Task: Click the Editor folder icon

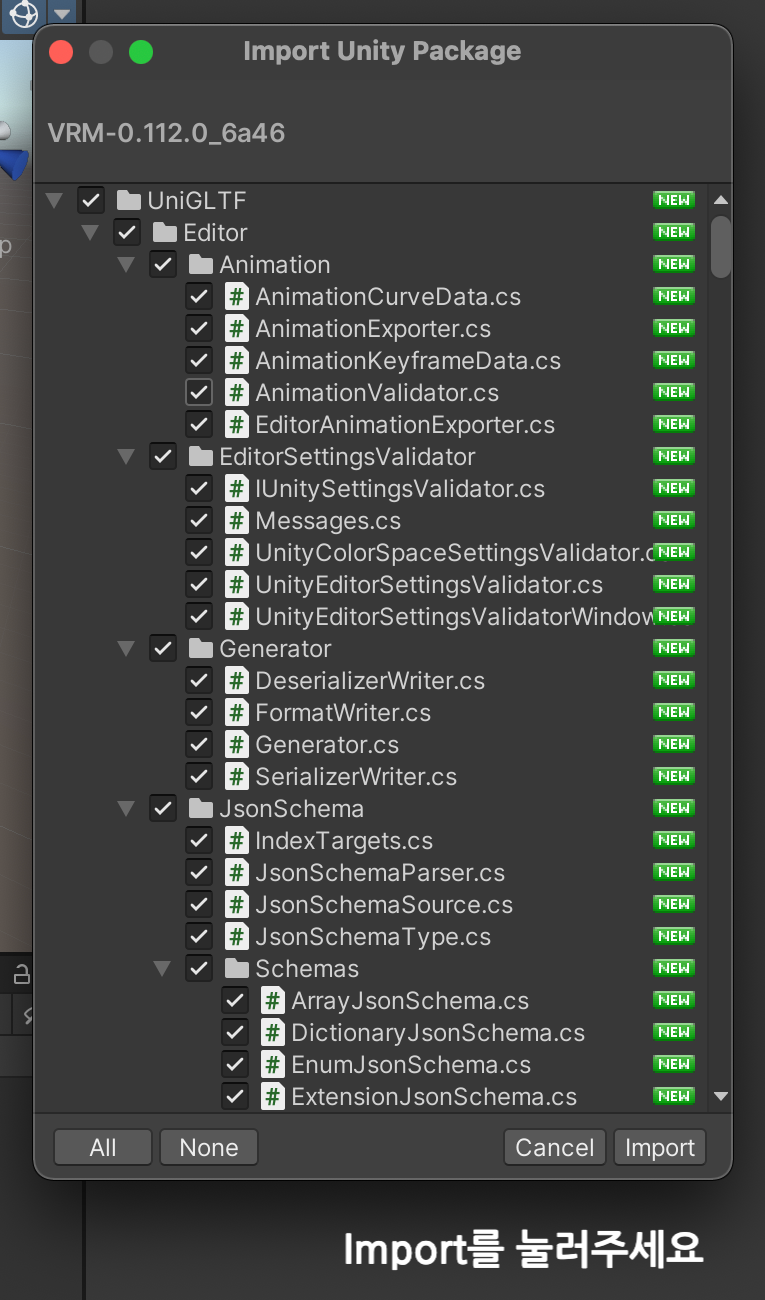Action: [165, 233]
